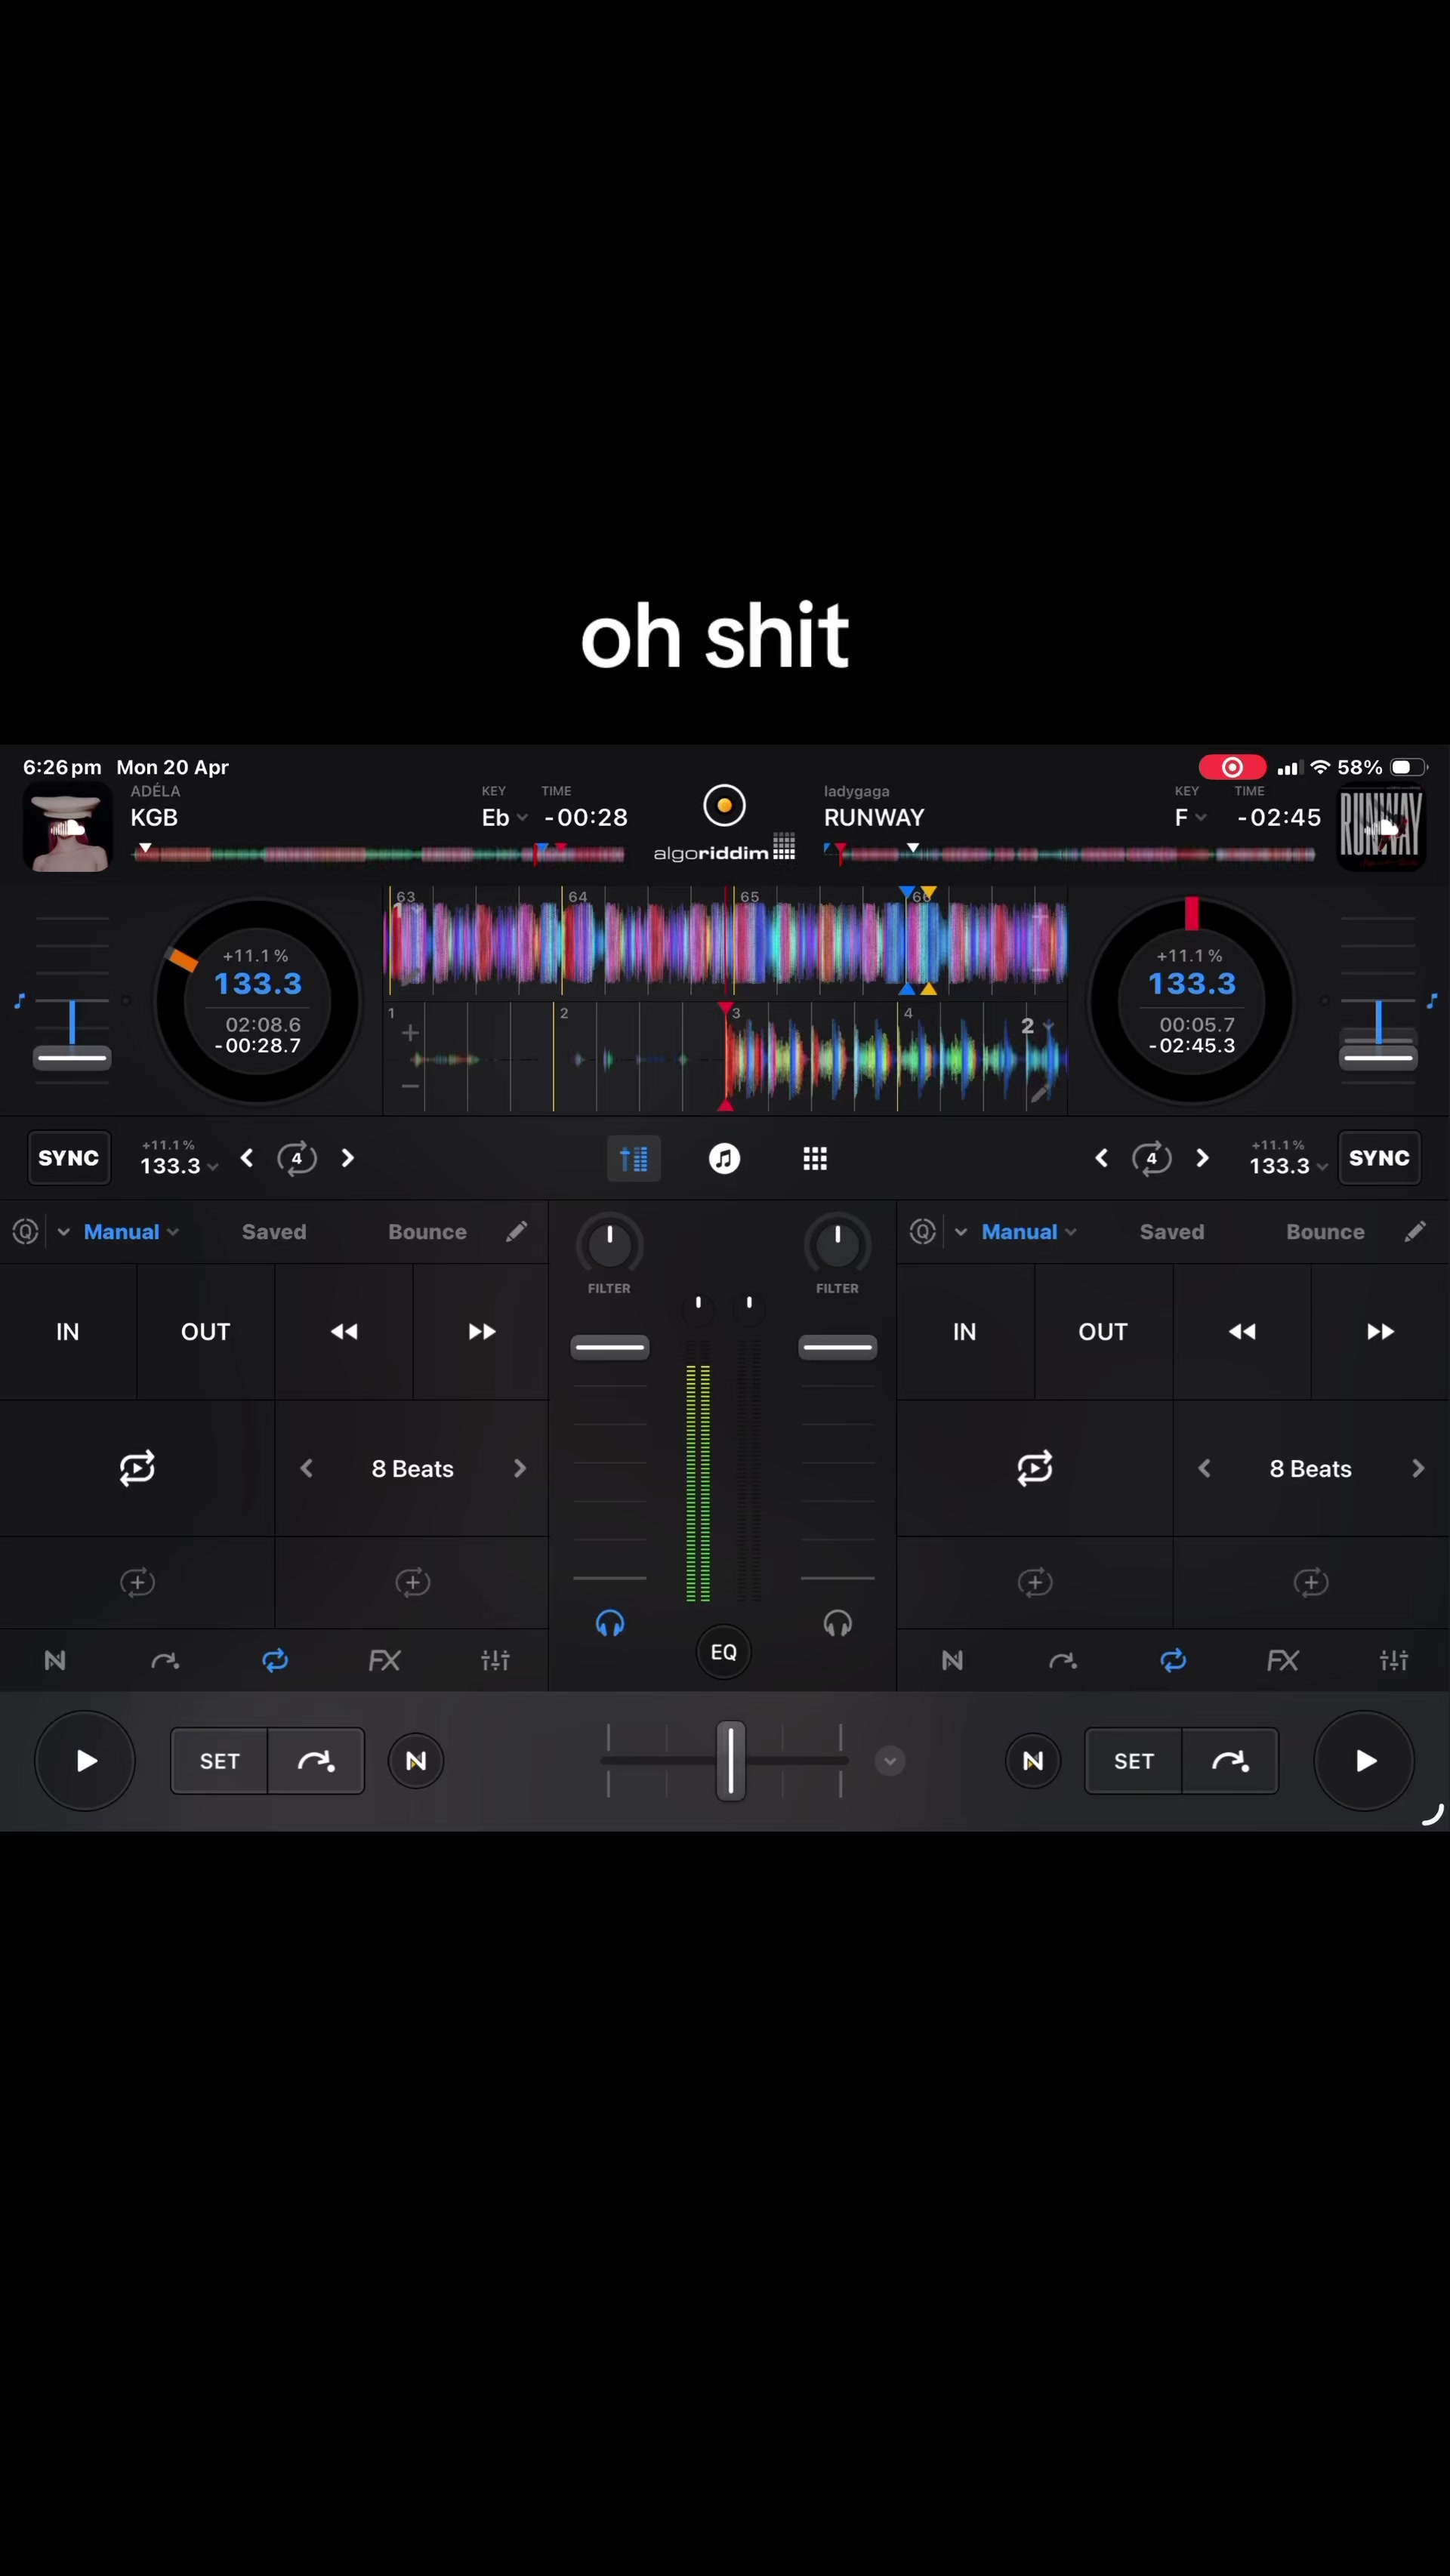This screenshot has width=1450, height=2576.
Task: Click the crossfader handle
Action: click(x=731, y=1761)
